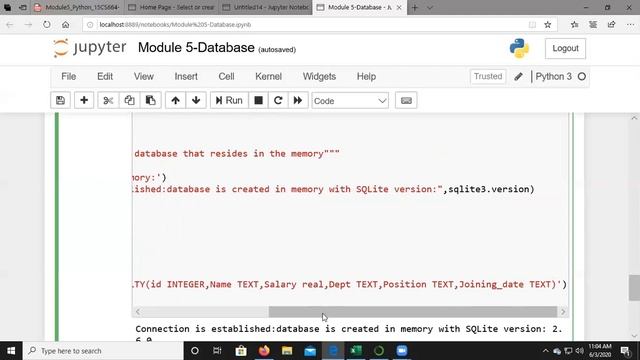Restart kernel and run all cells icon
This screenshot has height=360, width=640.
(x=298, y=100)
